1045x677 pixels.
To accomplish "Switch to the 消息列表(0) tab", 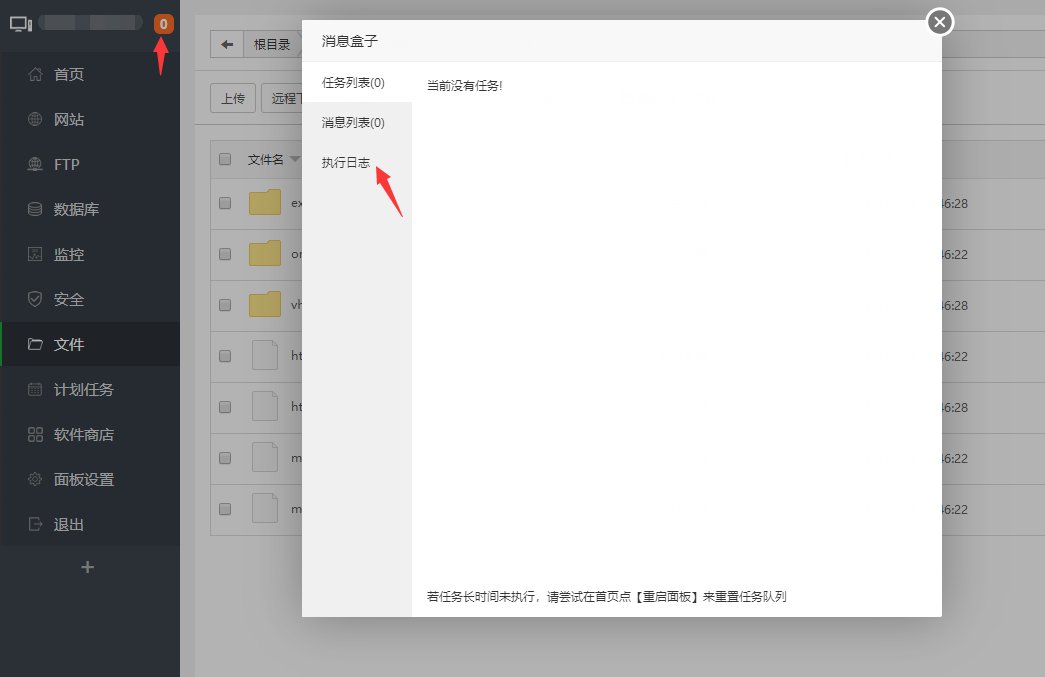I will click(353, 122).
